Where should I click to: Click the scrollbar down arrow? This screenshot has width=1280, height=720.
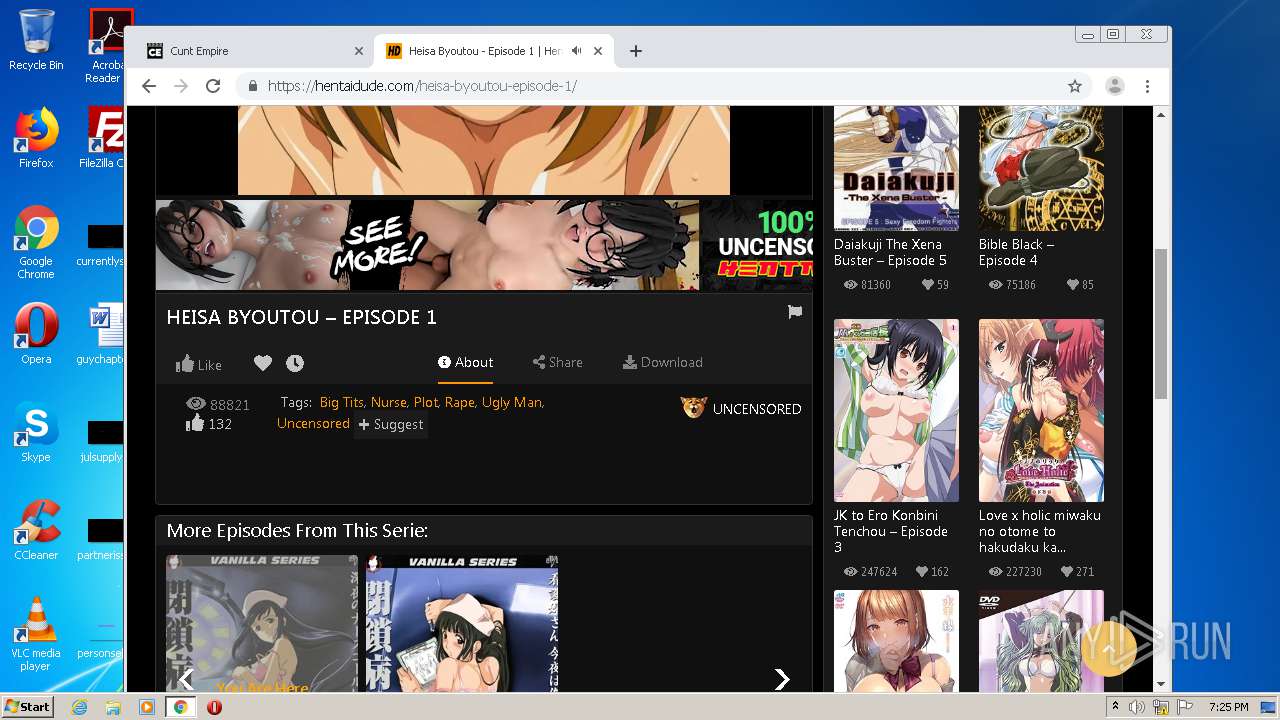point(1161,684)
